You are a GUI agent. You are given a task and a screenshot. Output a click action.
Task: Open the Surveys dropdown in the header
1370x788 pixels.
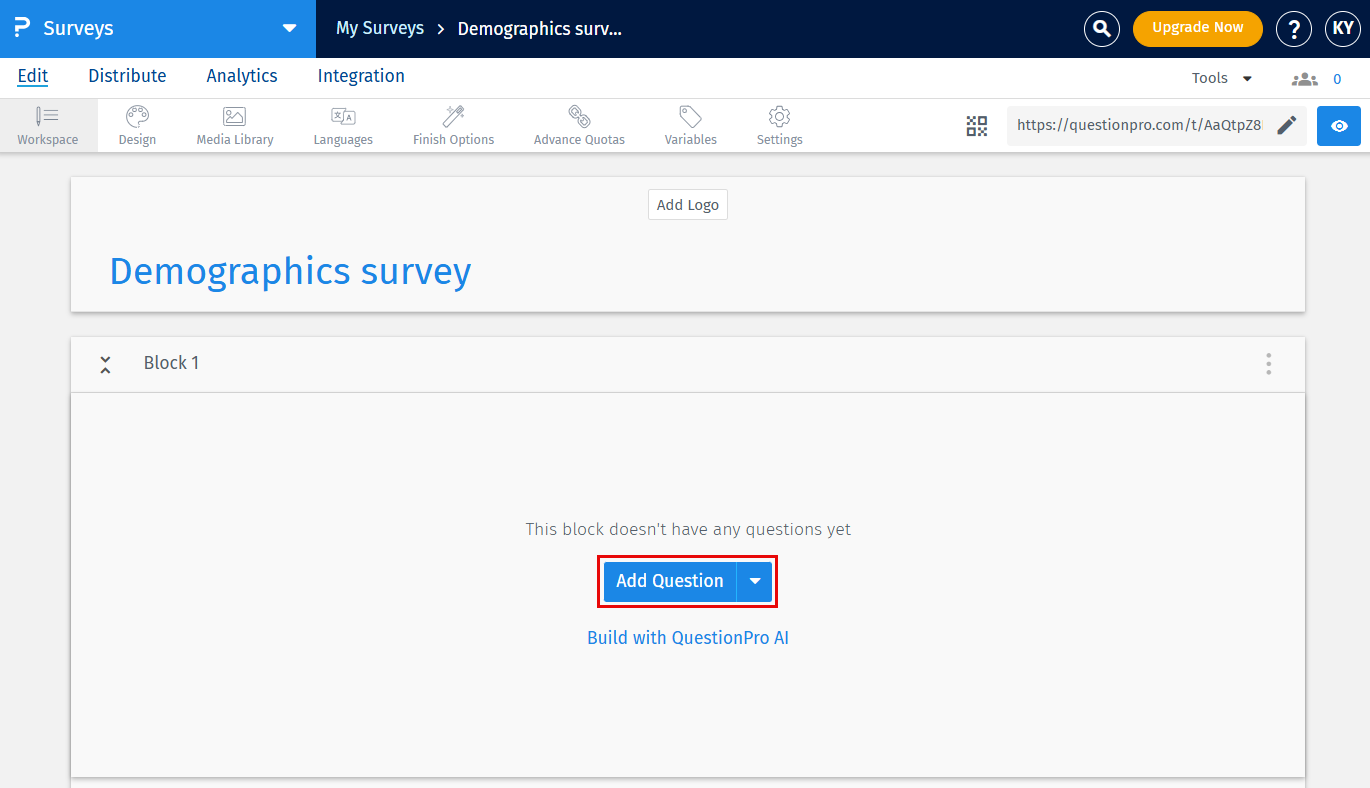(288, 28)
